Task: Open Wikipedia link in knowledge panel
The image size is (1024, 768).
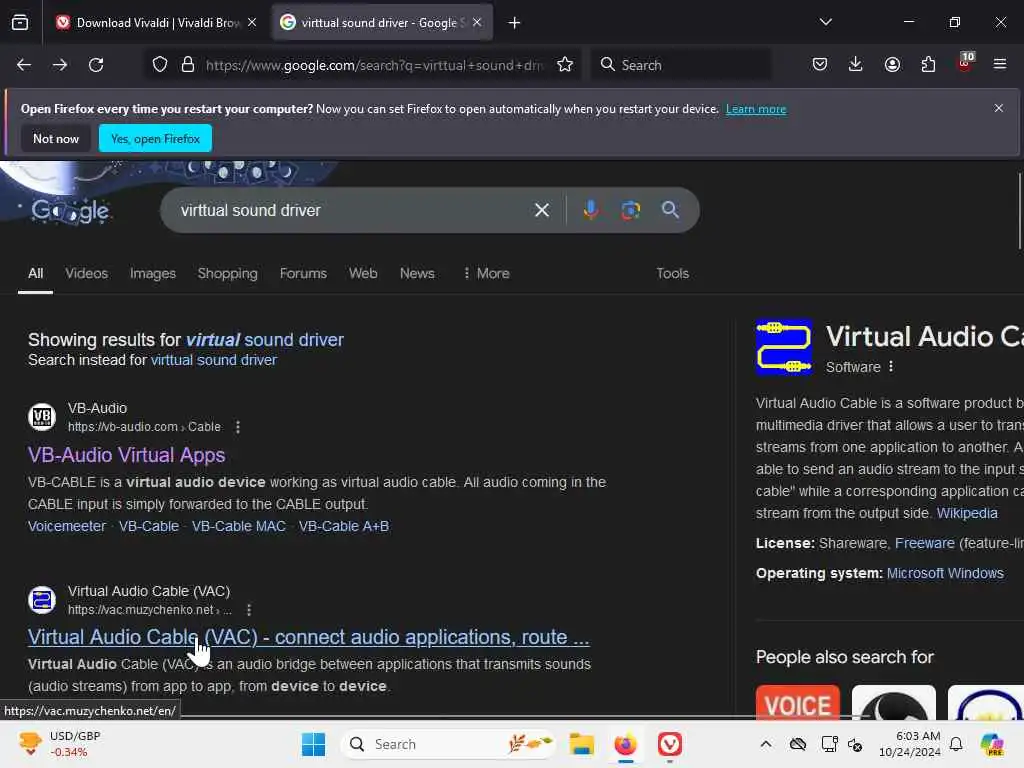Action: [x=967, y=513]
